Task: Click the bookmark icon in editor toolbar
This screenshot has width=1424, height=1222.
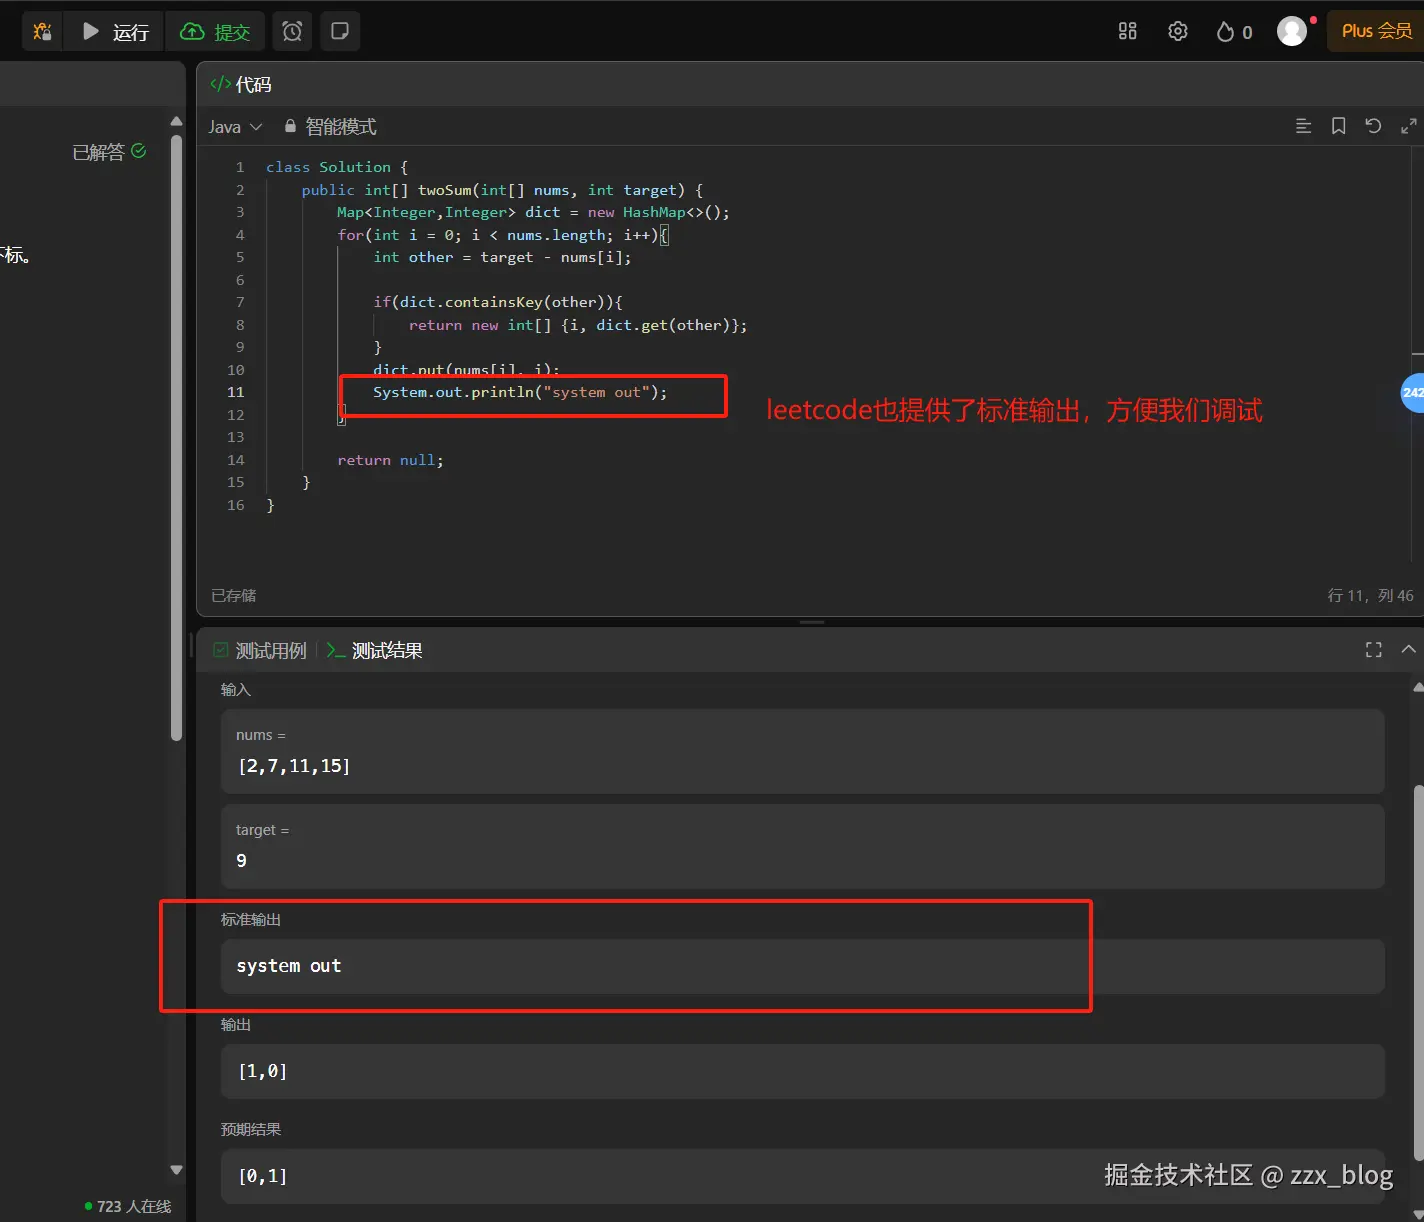Action: tap(1338, 126)
